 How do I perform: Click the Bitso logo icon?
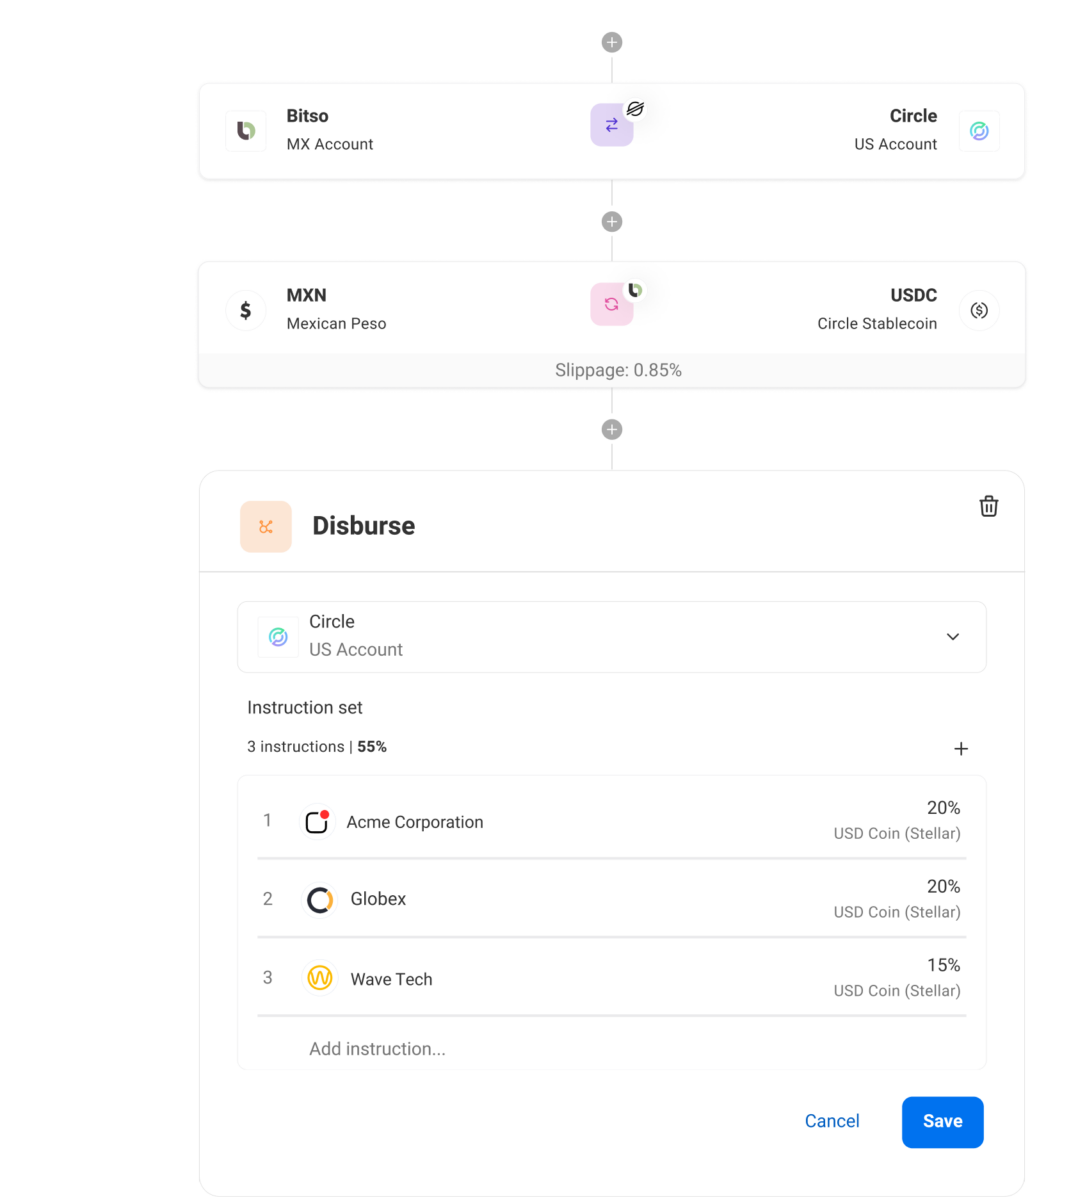tap(246, 131)
